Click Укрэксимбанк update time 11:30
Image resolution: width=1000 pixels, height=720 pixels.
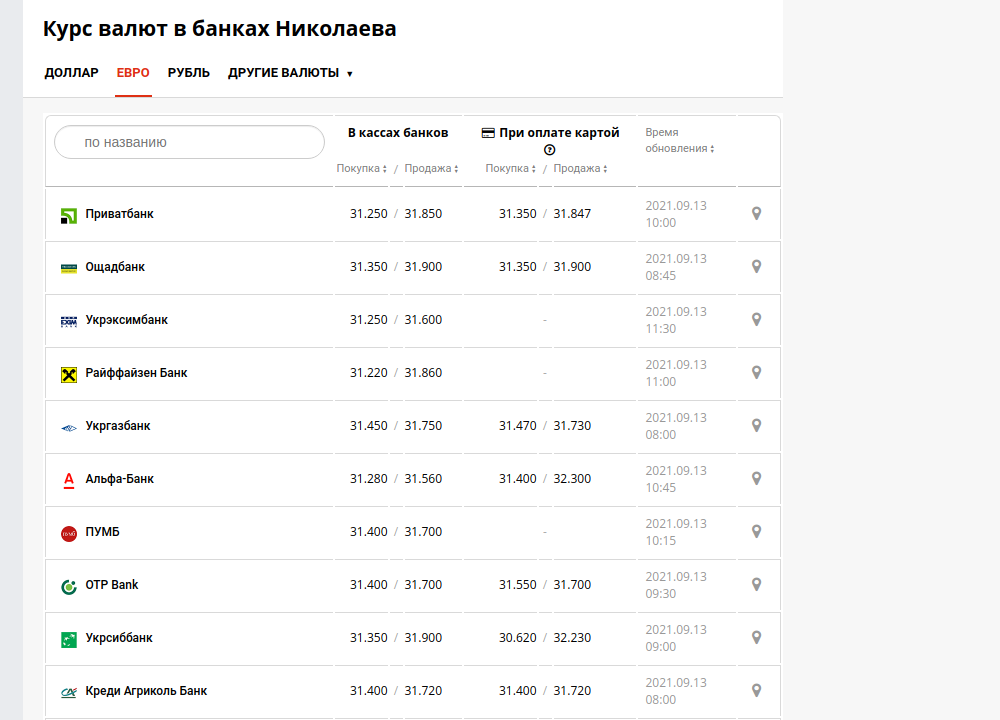(661, 328)
